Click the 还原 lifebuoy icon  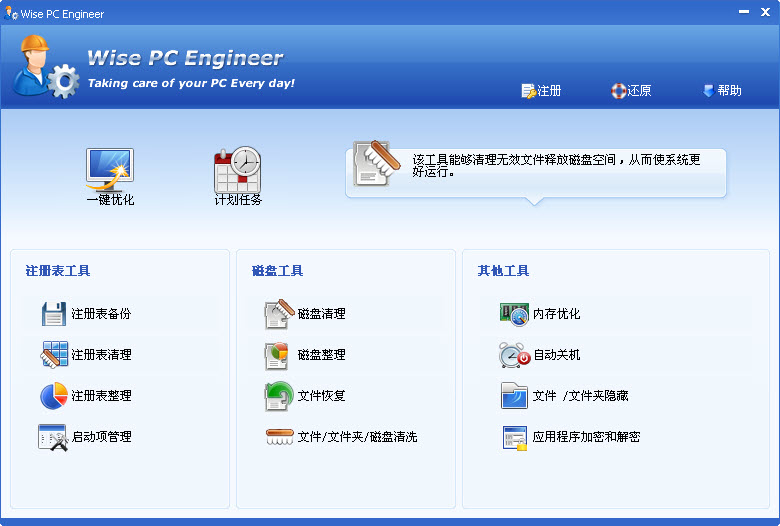(x=618, y=91)
